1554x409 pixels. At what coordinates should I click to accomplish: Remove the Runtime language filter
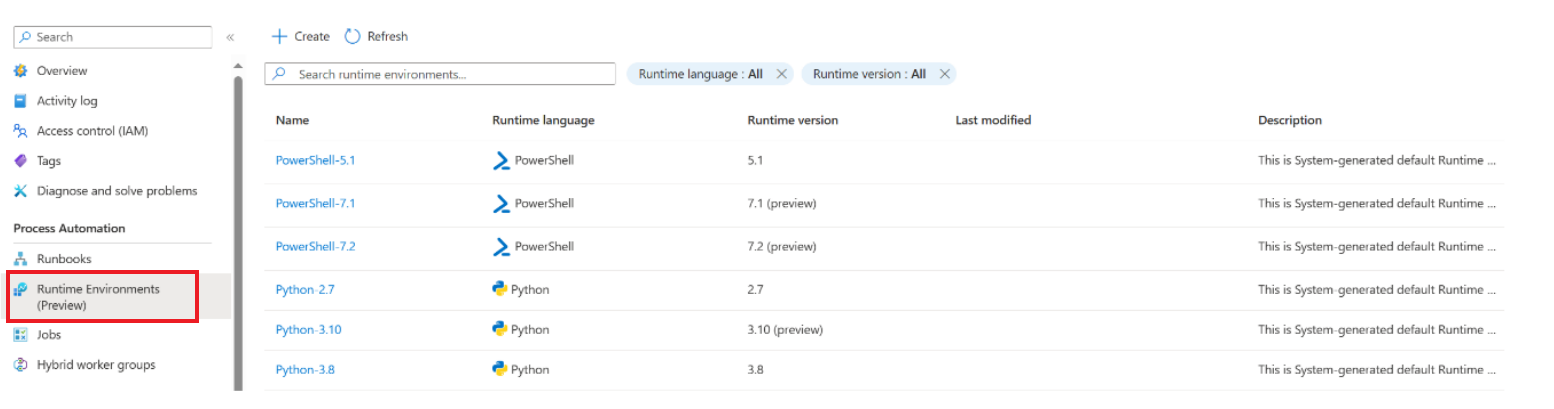(782, 74)
